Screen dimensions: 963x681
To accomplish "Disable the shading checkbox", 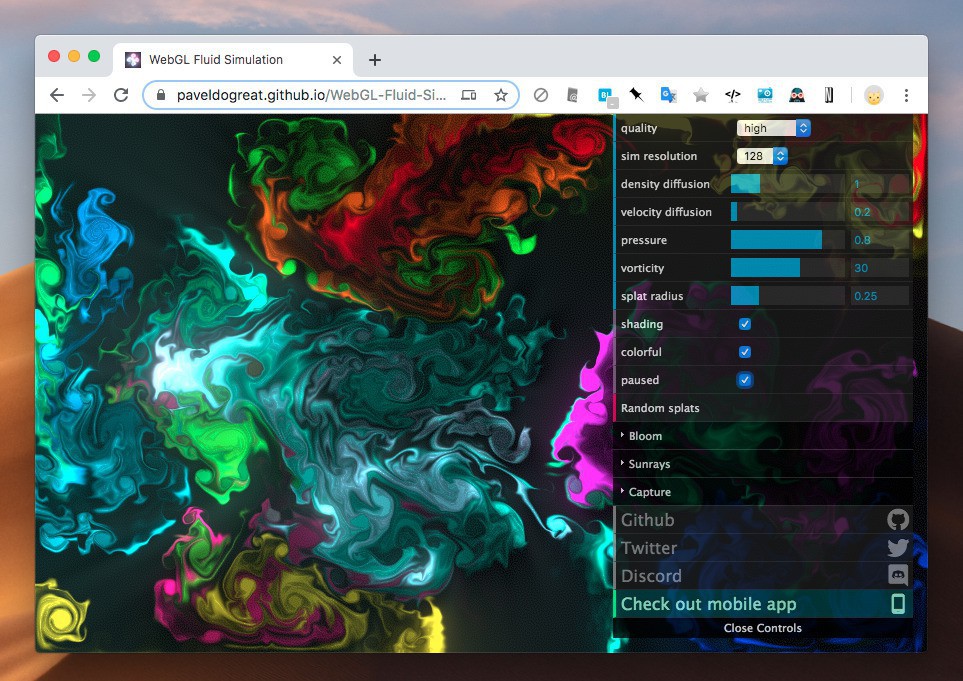I will pyautogui.click(x=745, y=324).
